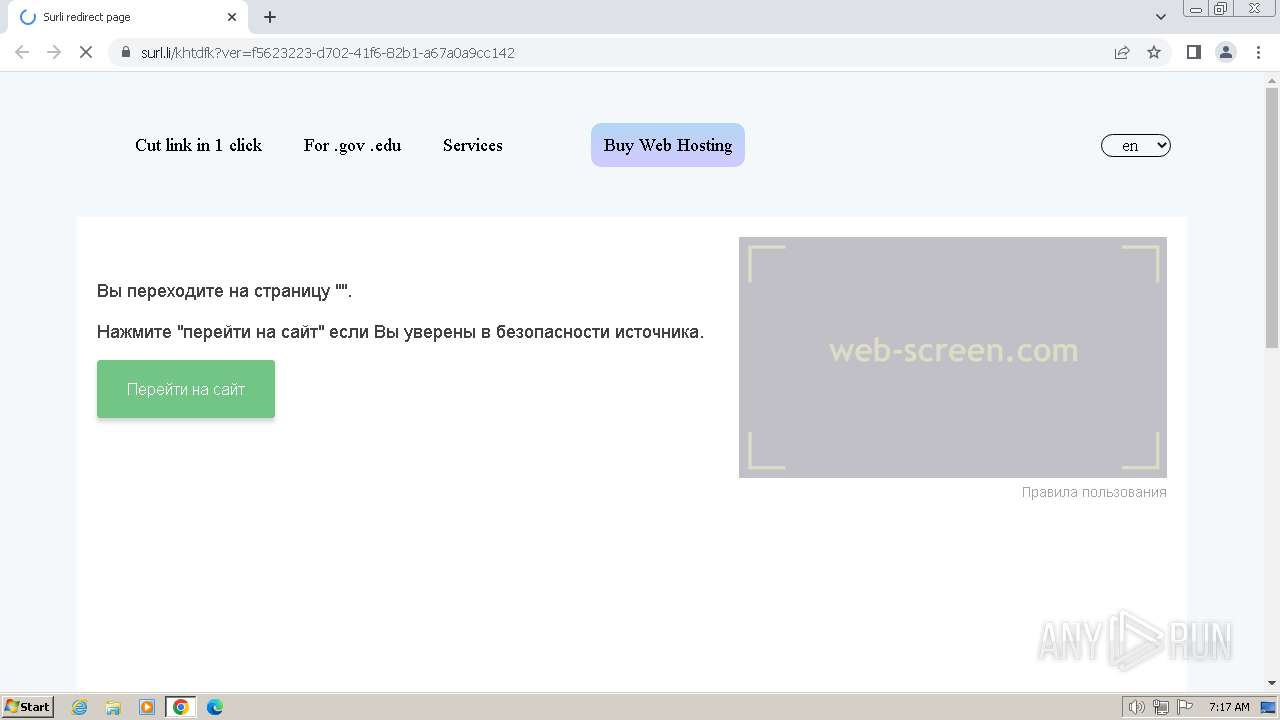
Task: Open the Windows Start menu
Action: click(x=28, y=707)
